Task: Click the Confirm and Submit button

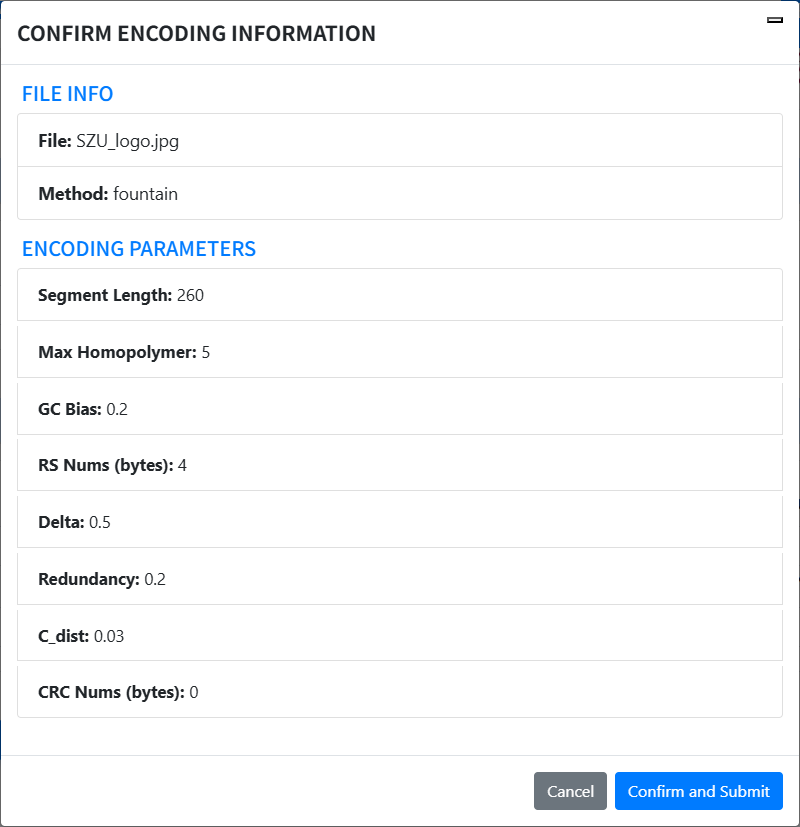Action: tap(698, 791)
